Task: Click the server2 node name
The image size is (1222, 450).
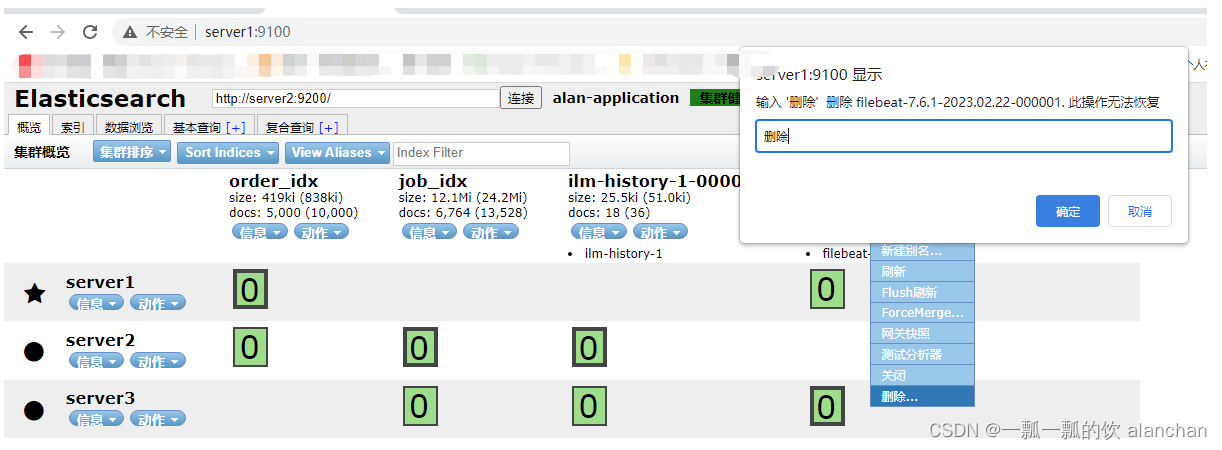Action: point(100,340)
